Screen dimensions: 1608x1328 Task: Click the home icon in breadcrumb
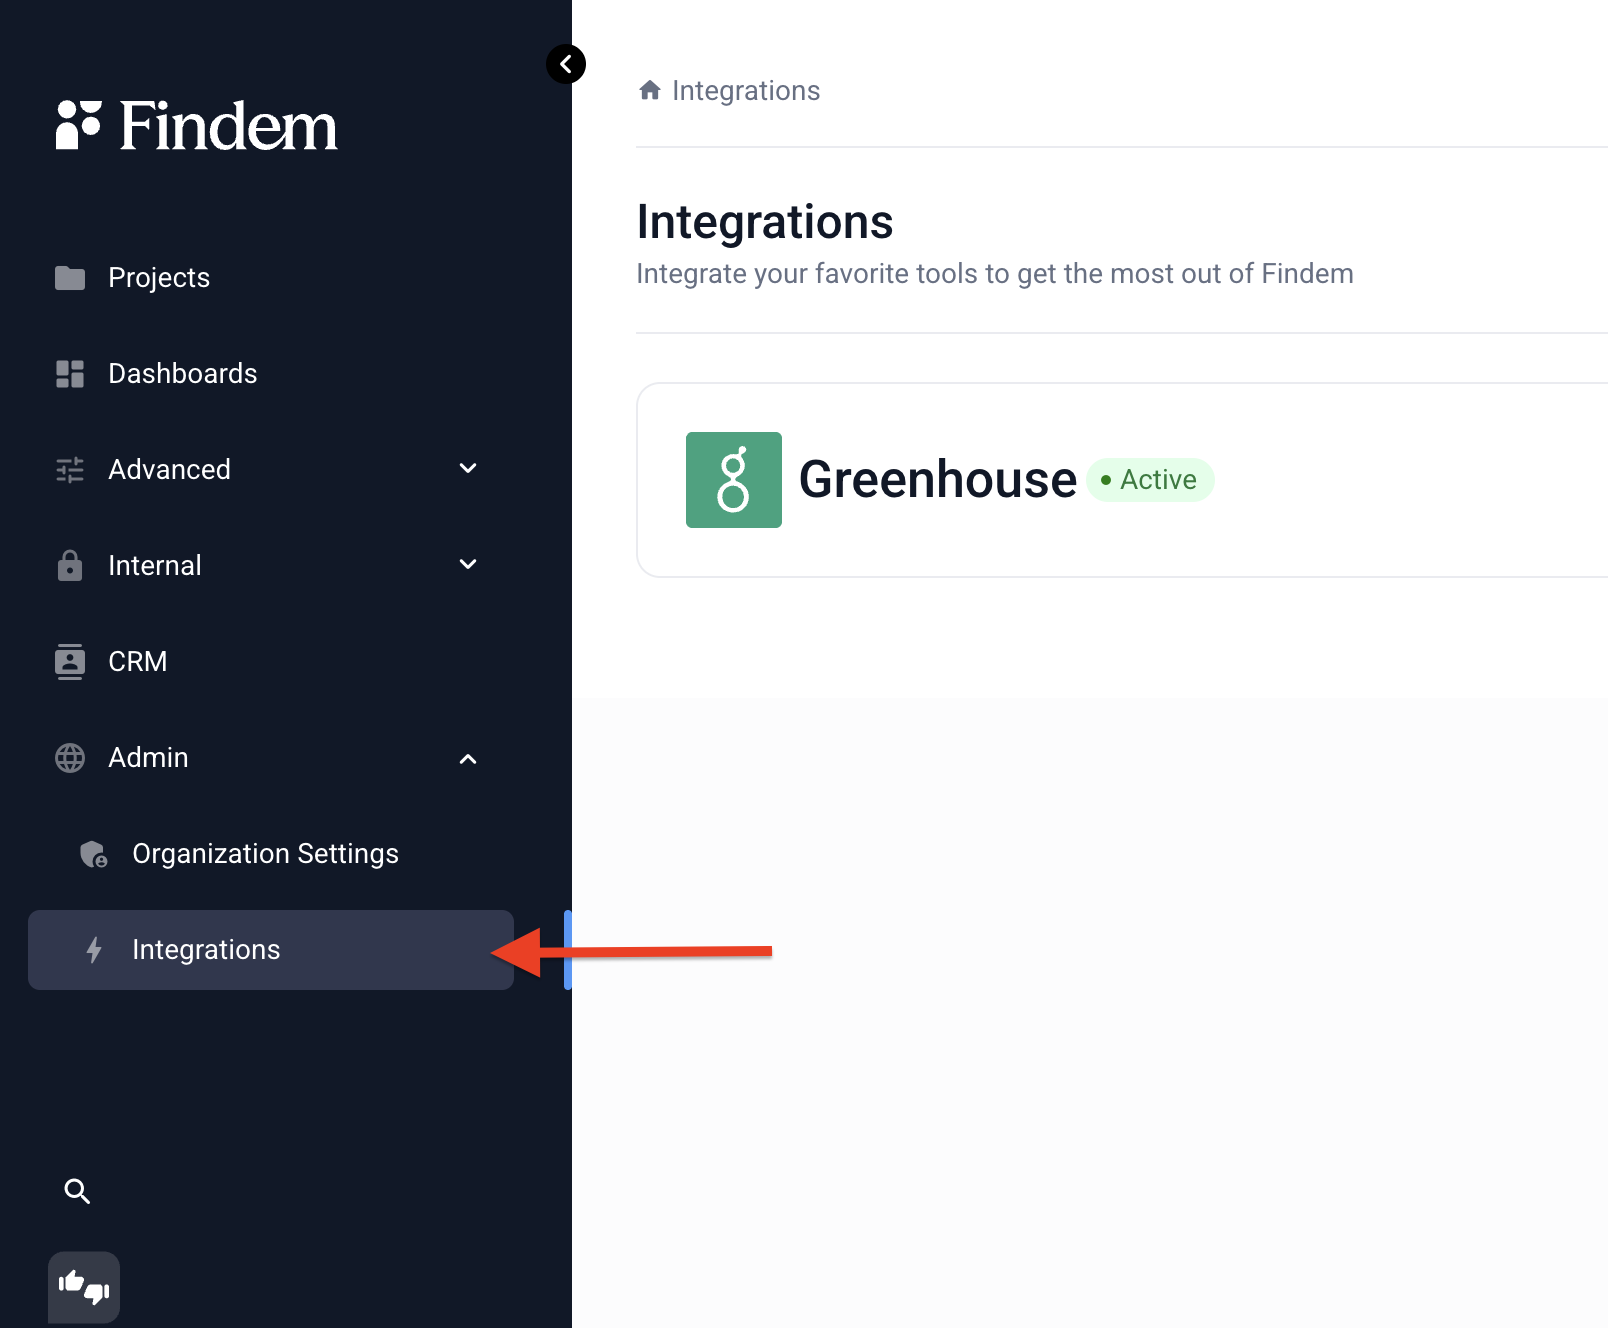(650, 91)
